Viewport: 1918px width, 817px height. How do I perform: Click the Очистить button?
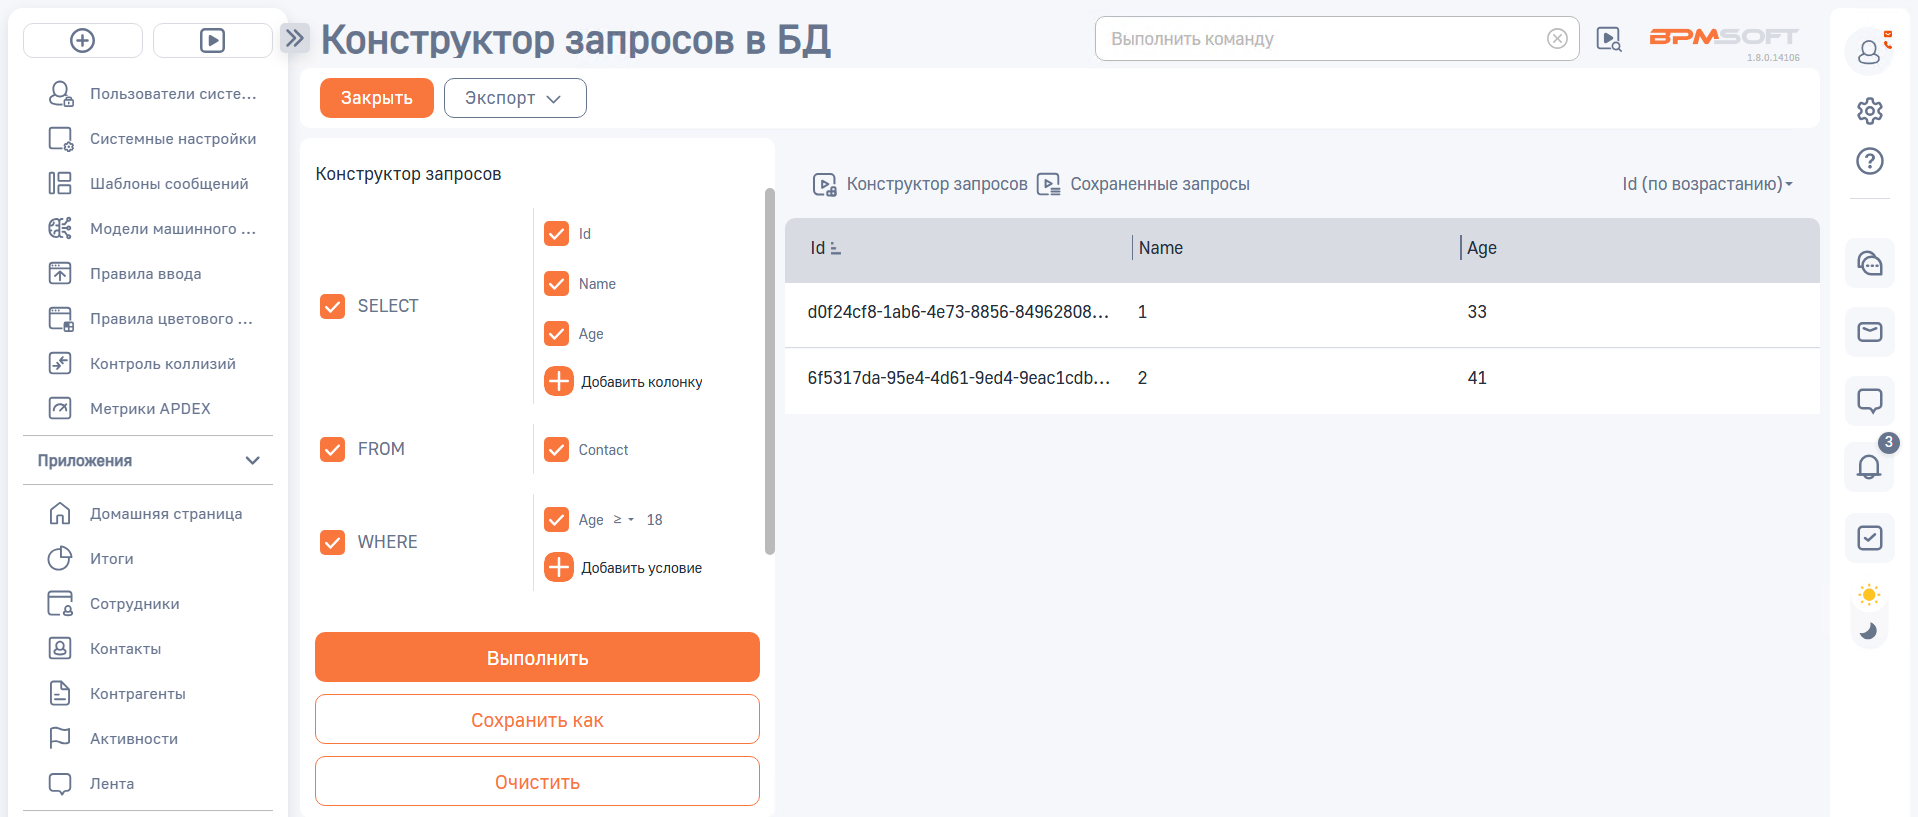point(537,781)
